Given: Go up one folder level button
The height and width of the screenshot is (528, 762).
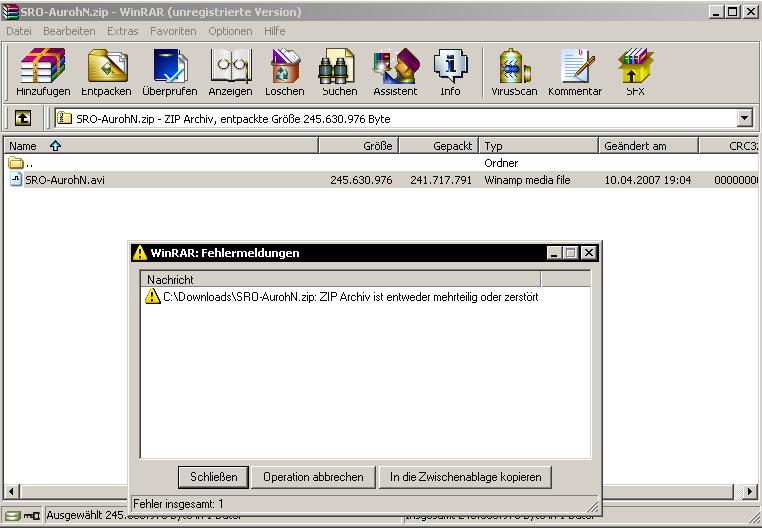Looking at the screenshot, I should [x=22, y=118].
